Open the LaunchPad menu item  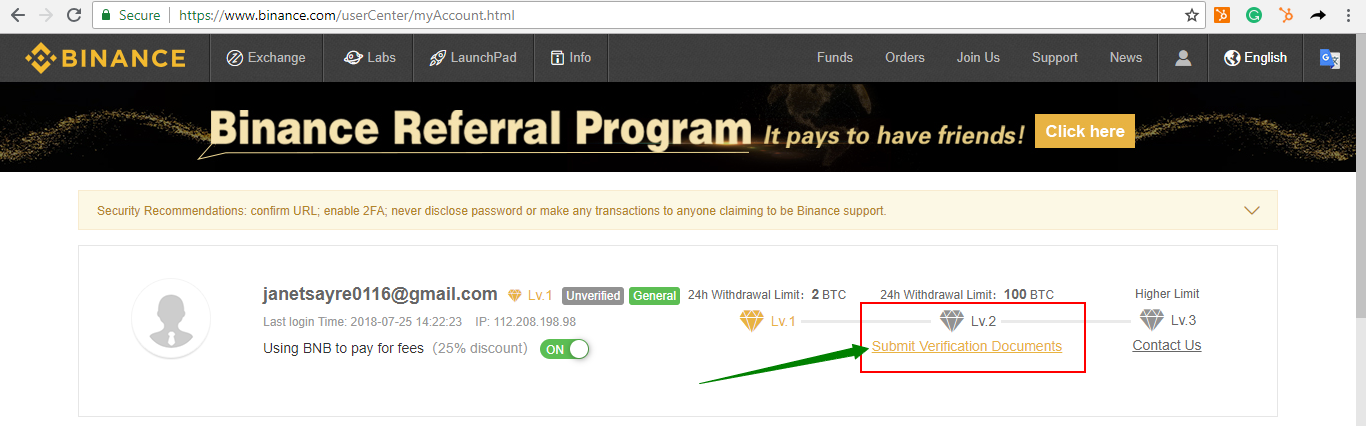point(473,58)
